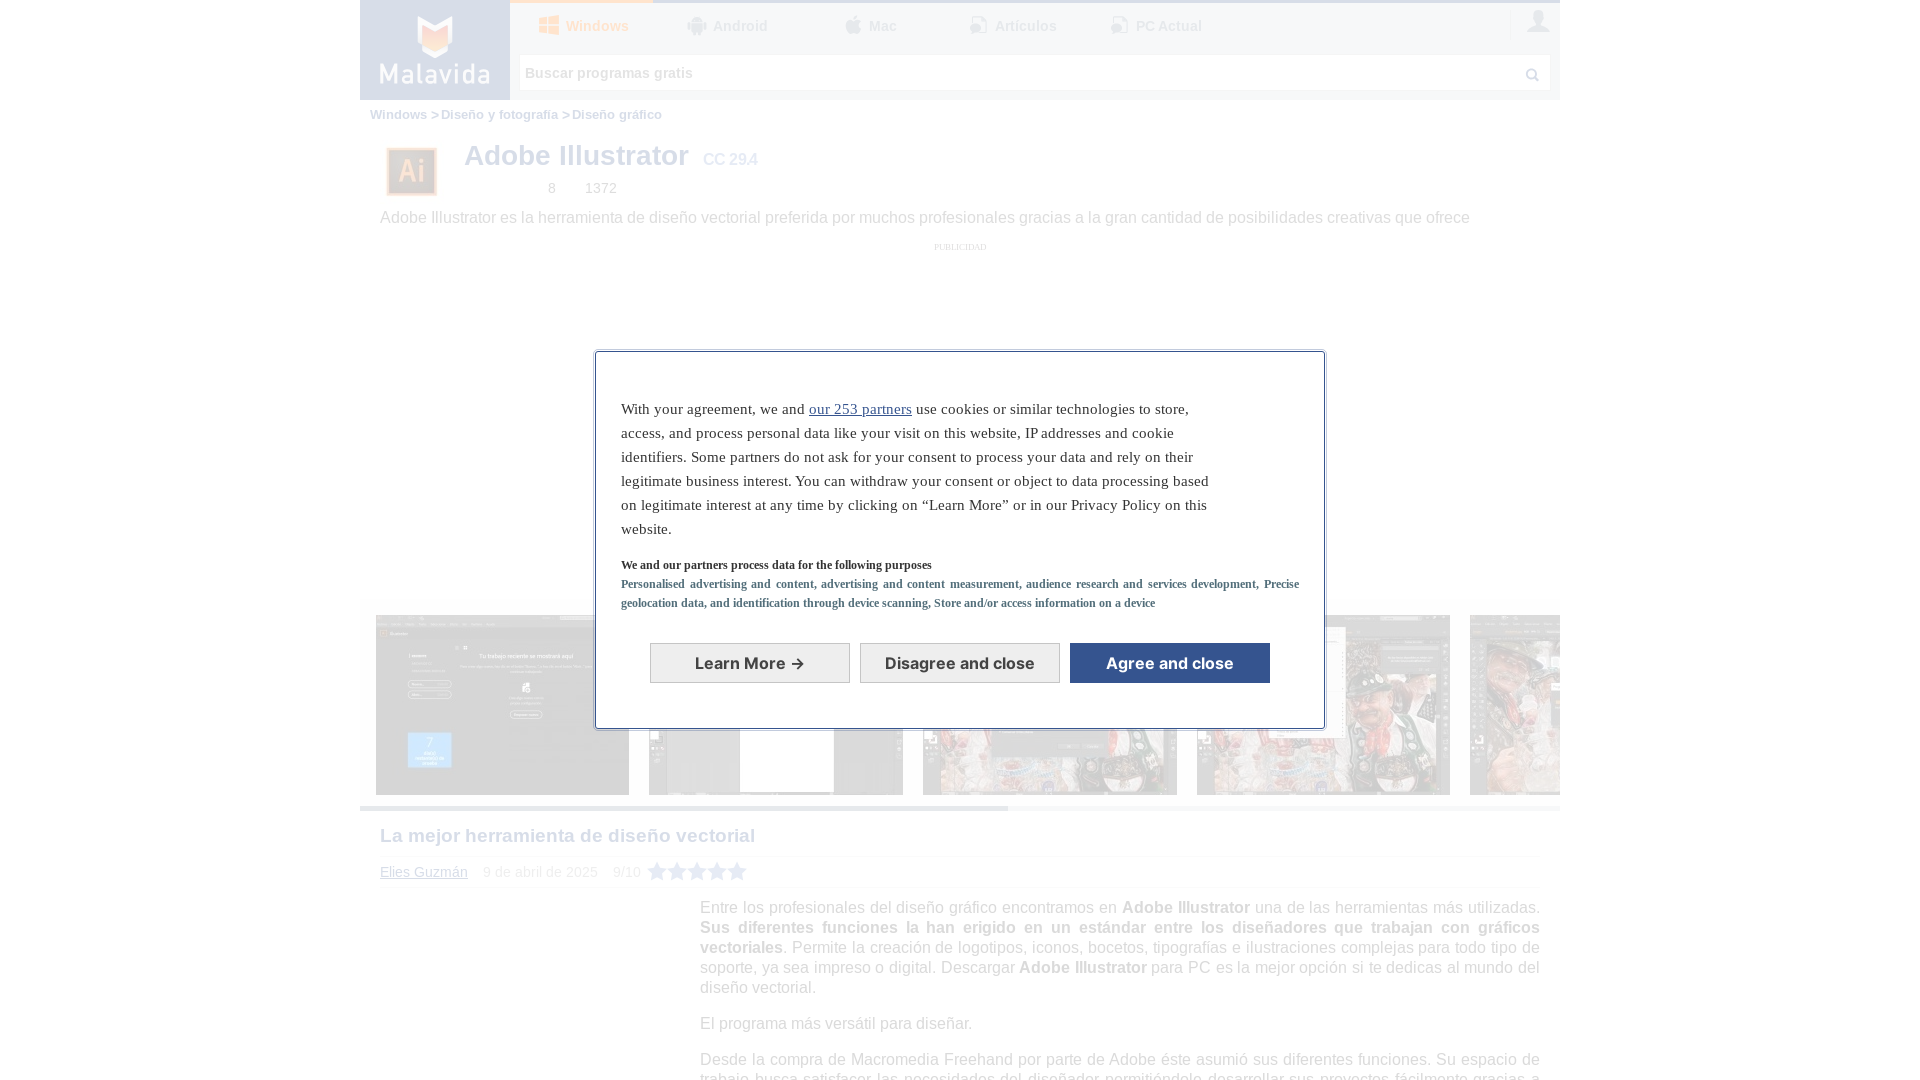Open the fourth Illustrator screenshot thumbnail
Image resolution: width=1920 pixels, height=1080 pixels.
click(1388, 705)
